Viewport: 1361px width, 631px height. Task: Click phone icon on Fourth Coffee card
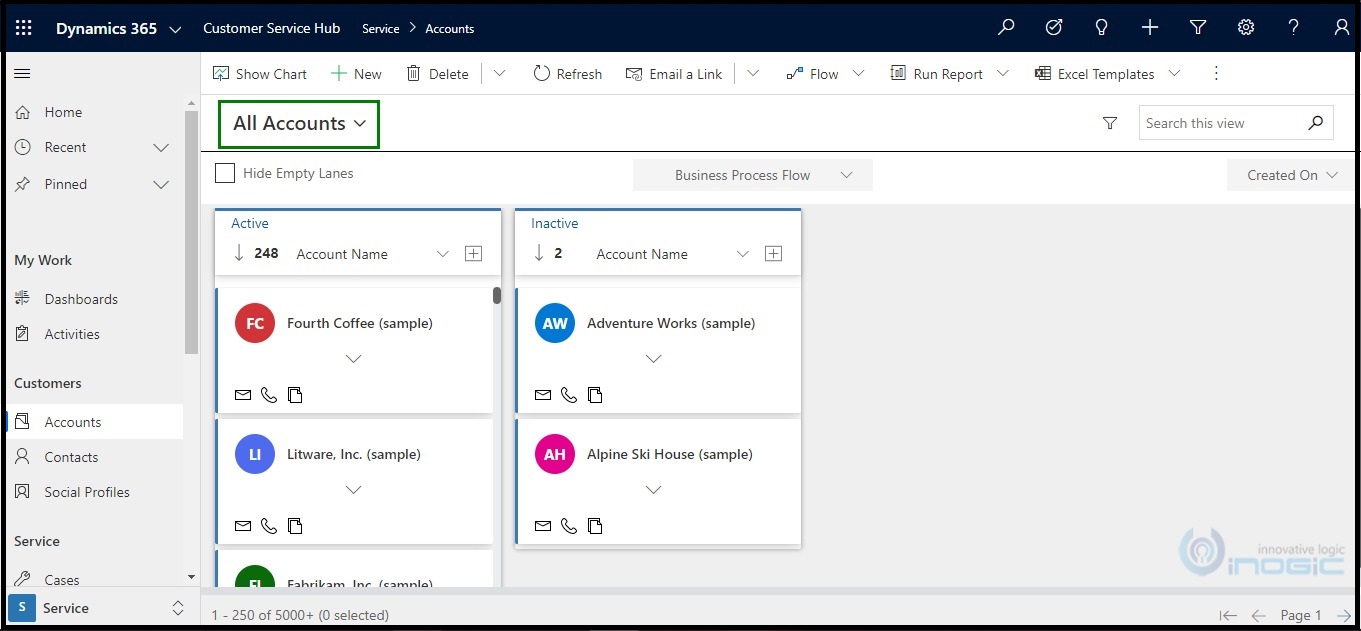tap(268, 395)
